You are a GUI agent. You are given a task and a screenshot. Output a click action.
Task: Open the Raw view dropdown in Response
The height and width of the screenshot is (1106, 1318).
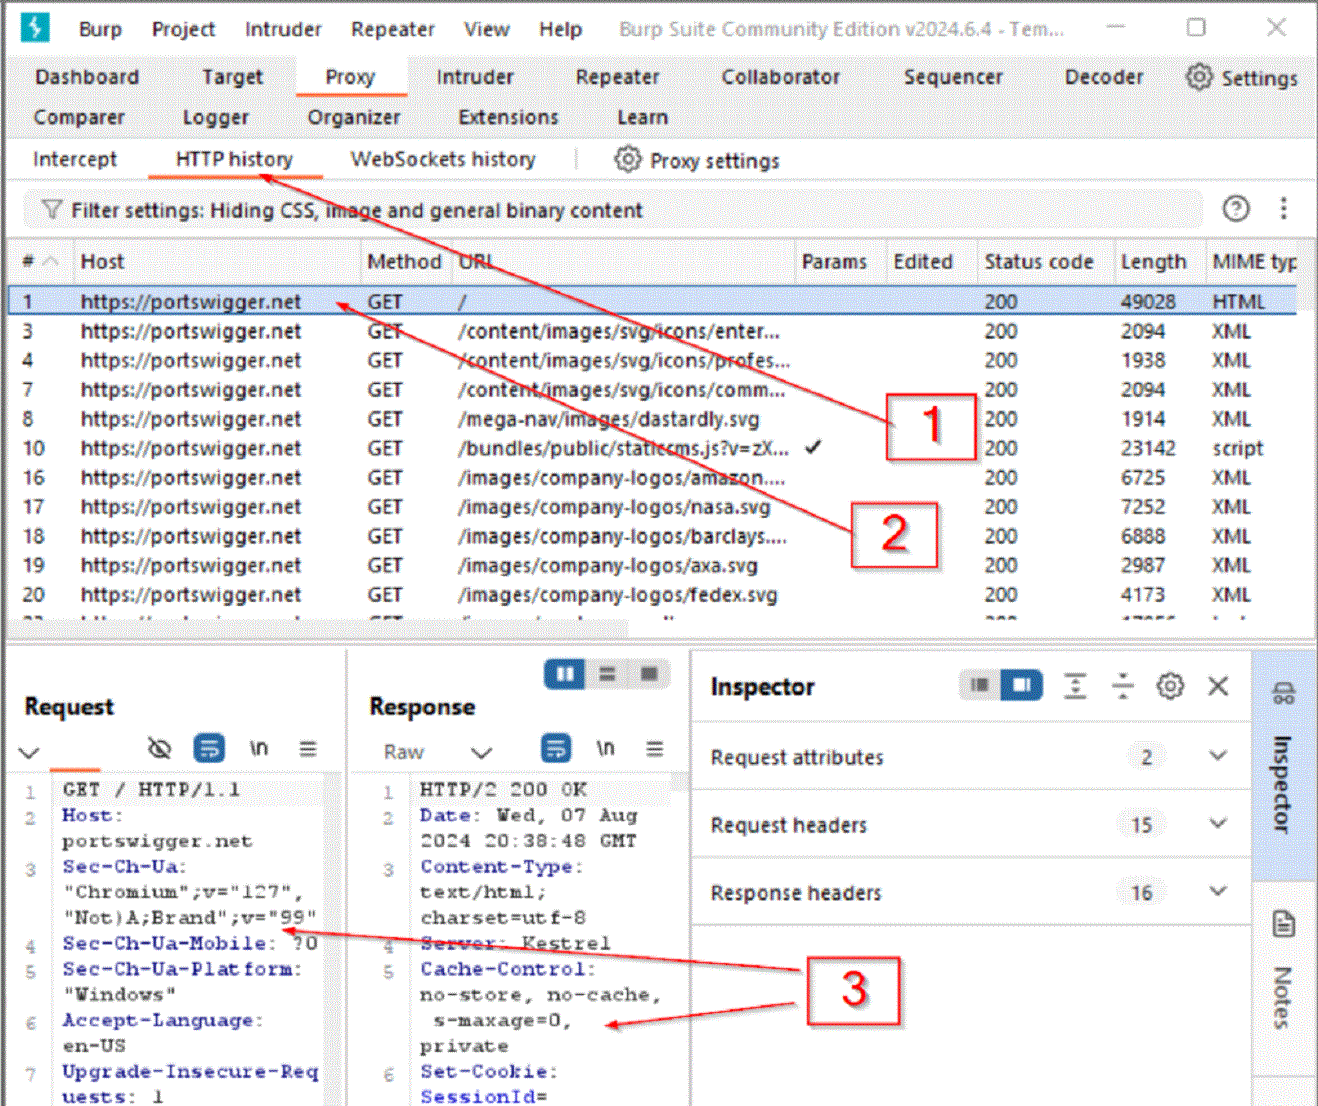tap(481, 752)
